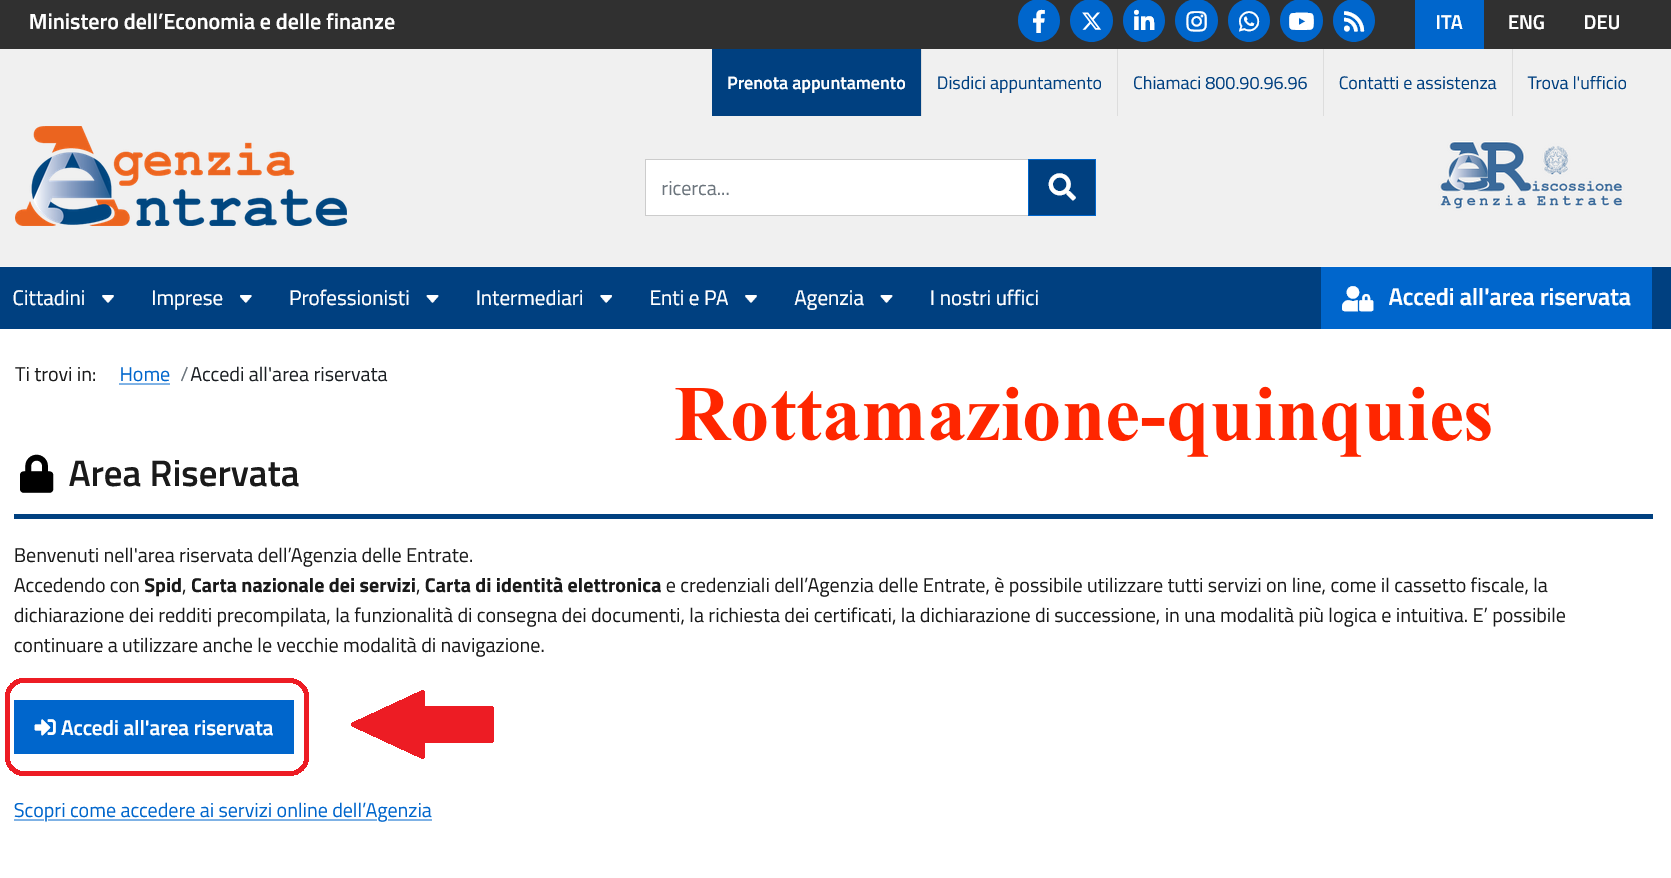Click the search magnifier button
Viewport: 1671px width, 878px height.
coord(1062,187)
